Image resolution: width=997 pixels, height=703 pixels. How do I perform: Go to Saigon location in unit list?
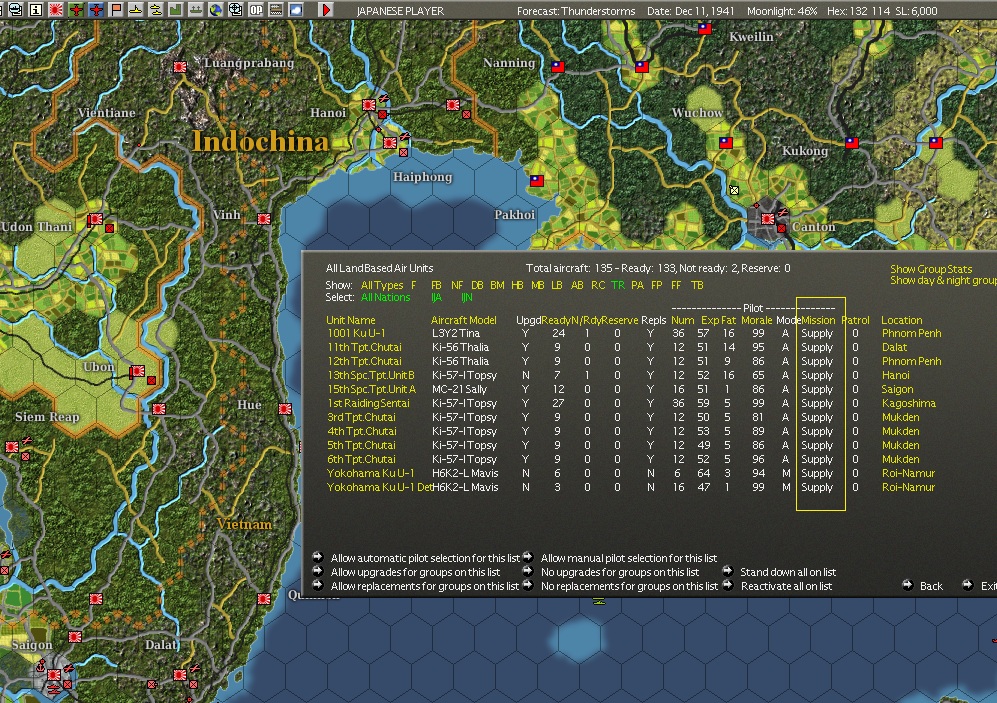click(897, 389)
